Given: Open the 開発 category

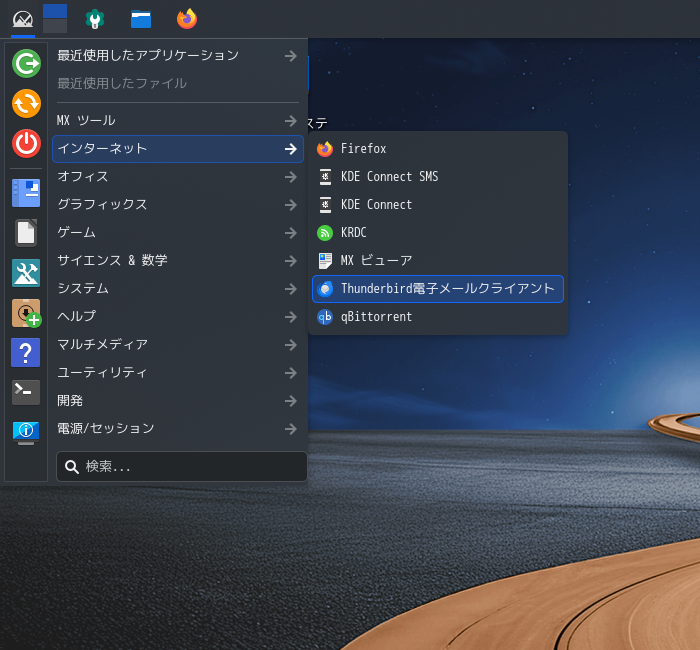Looking at the screenshot, I should click(178, 401).
